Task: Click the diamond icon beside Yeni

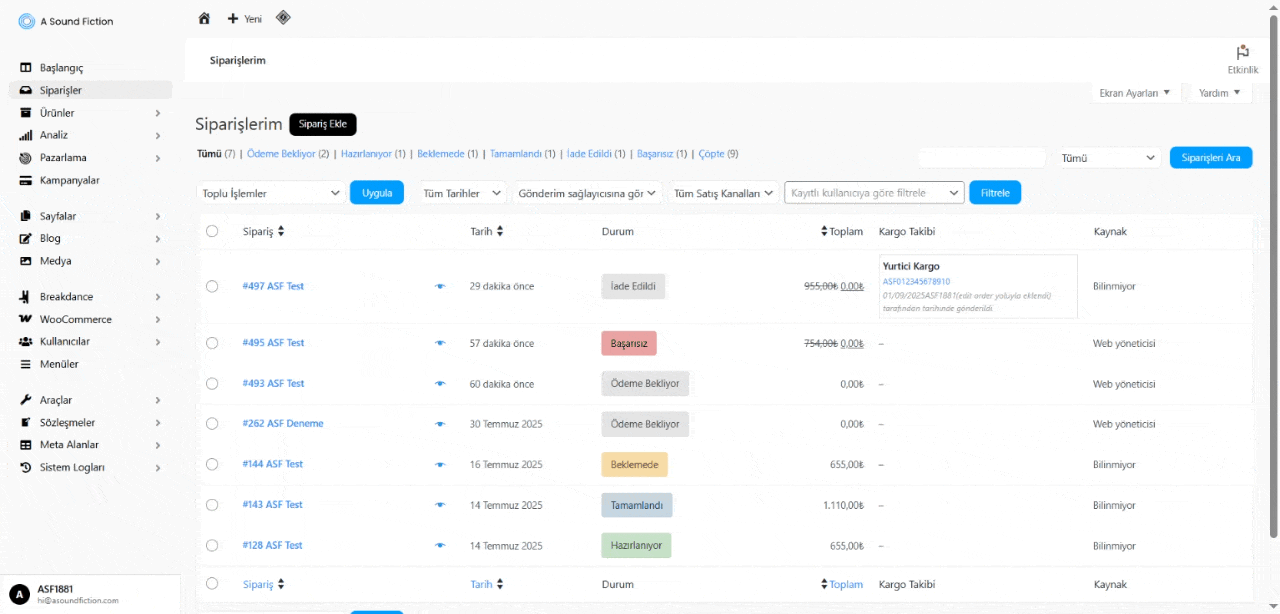Action: (283, 17)
